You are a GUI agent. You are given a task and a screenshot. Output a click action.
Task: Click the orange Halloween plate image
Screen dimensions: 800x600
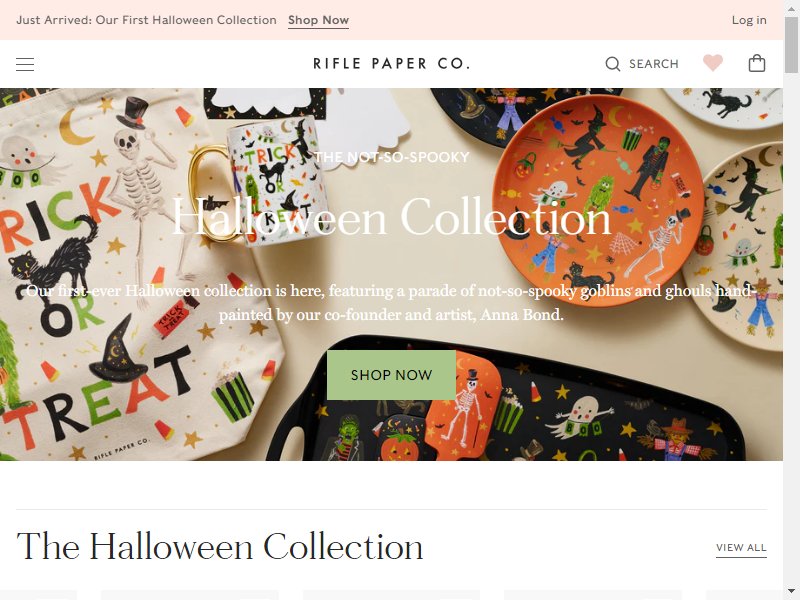(598, 201)
